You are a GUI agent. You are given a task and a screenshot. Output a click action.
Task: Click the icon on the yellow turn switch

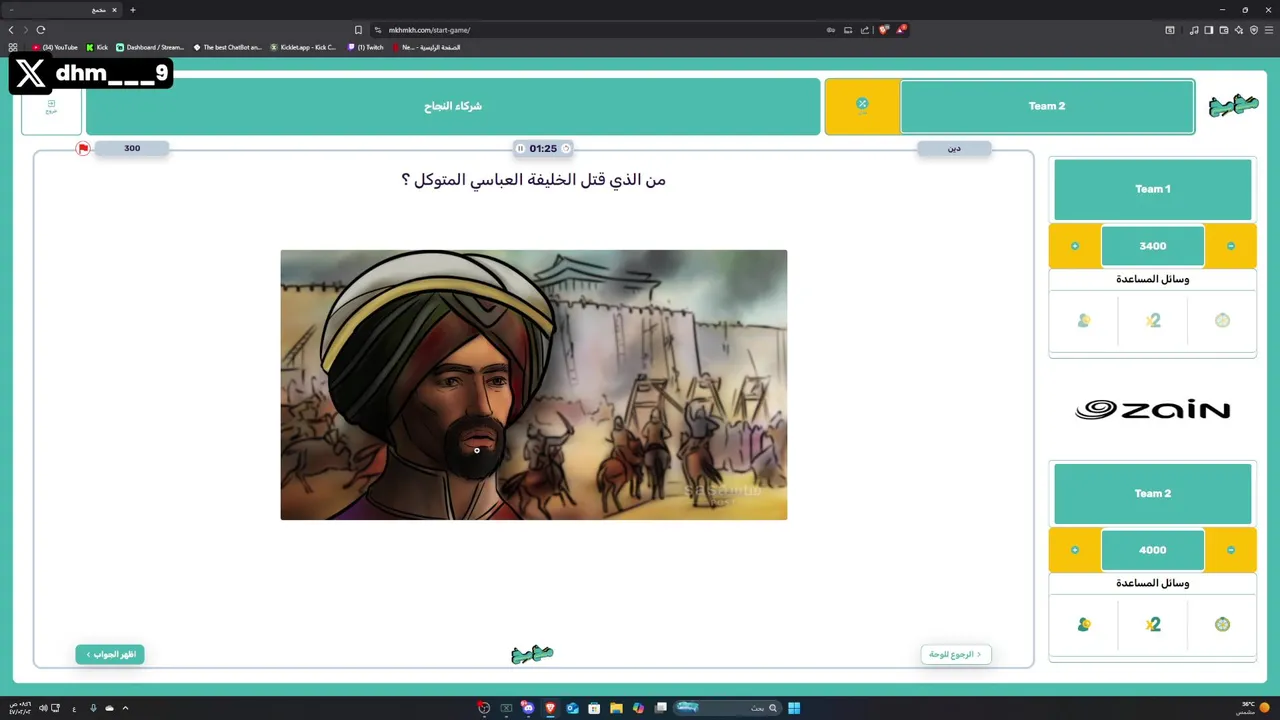tap(862, 104)
